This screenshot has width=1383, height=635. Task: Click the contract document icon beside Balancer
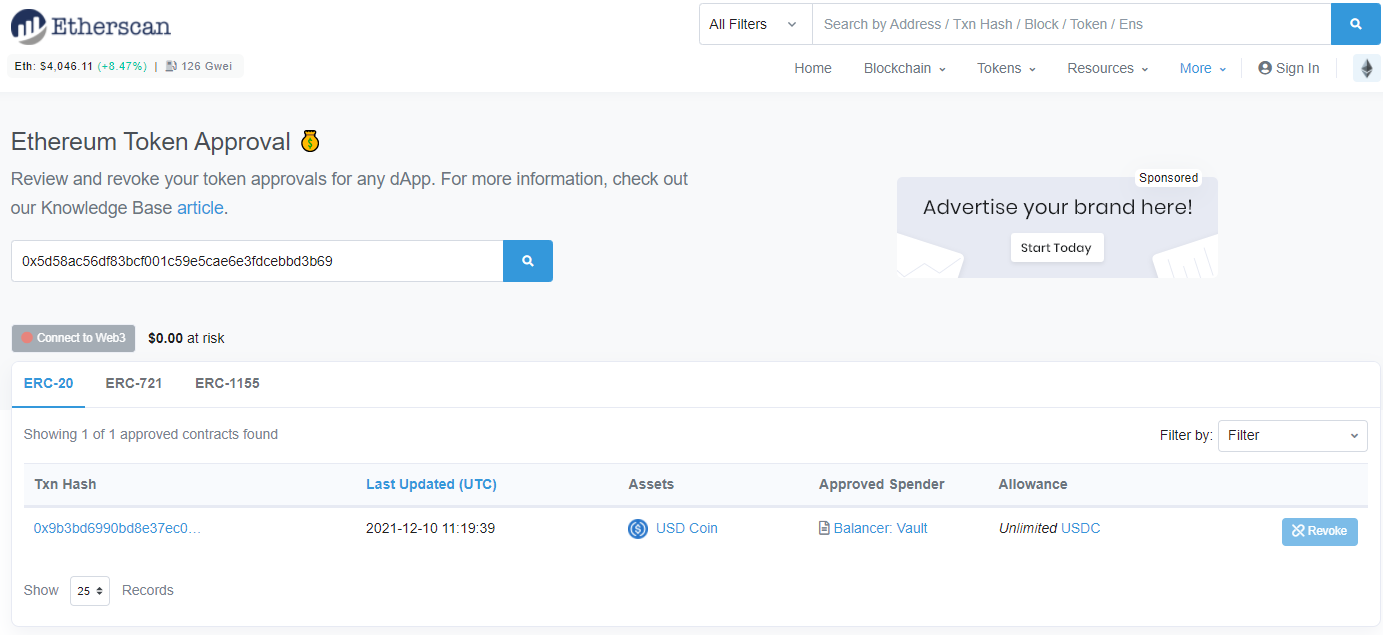tap(824, 529)
